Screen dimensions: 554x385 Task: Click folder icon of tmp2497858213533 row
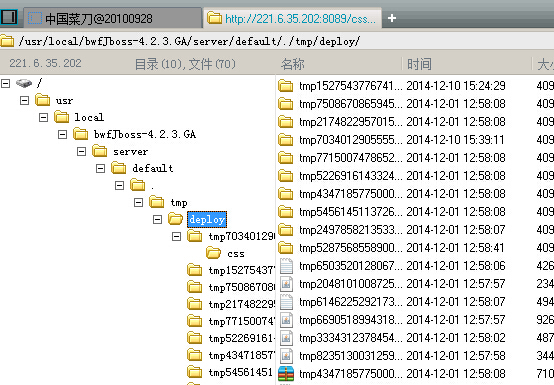pyautogui.click(x=285, y=230)
